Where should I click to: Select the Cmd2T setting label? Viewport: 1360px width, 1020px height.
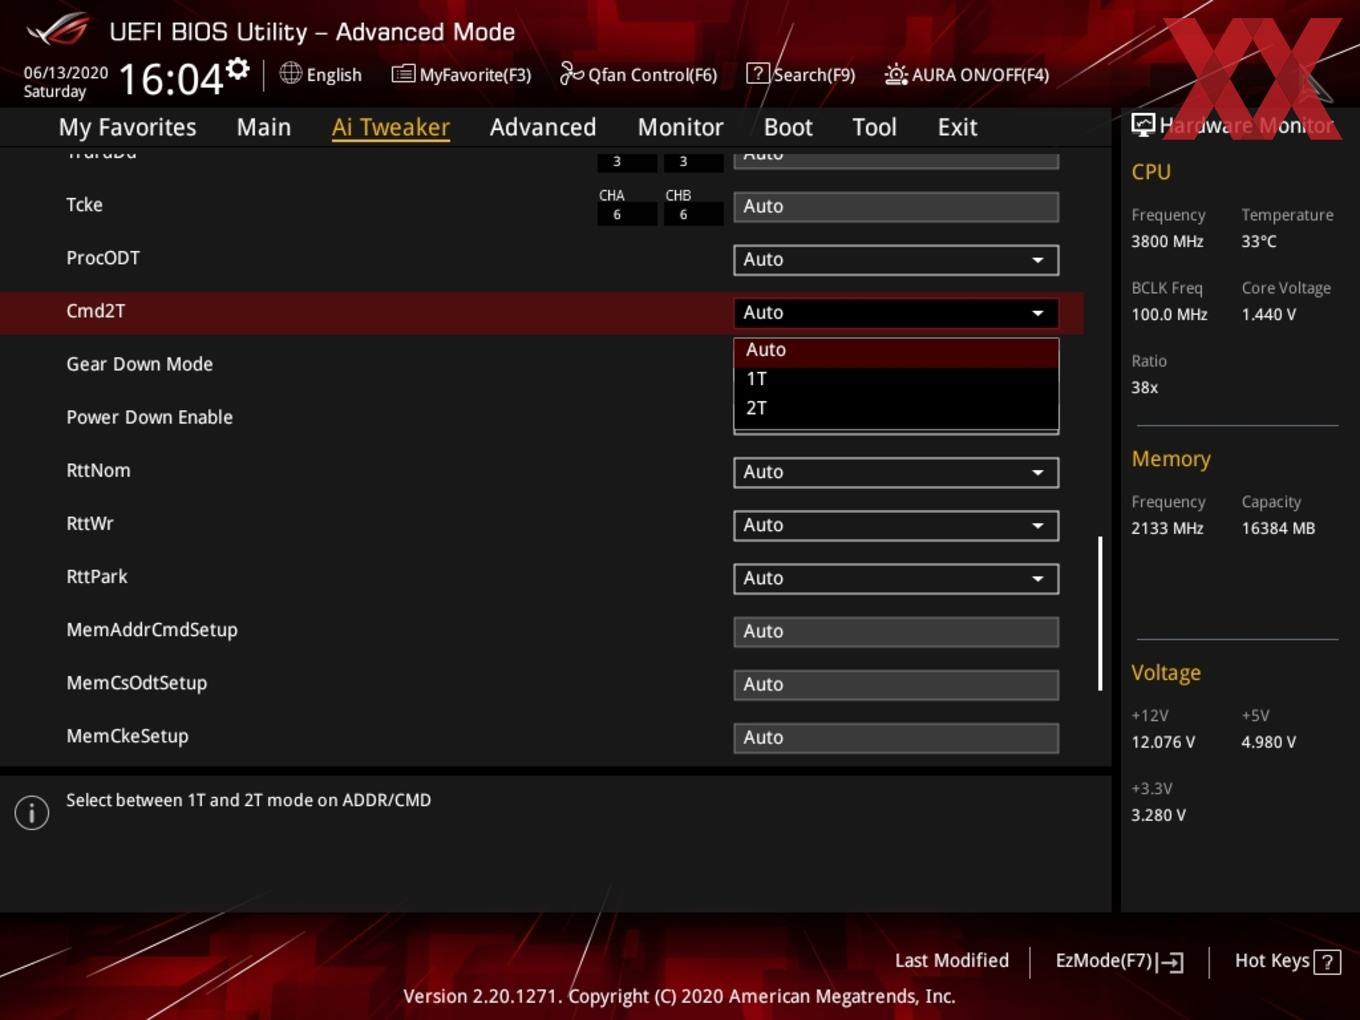pyautogui.click(x=96, y=311)
